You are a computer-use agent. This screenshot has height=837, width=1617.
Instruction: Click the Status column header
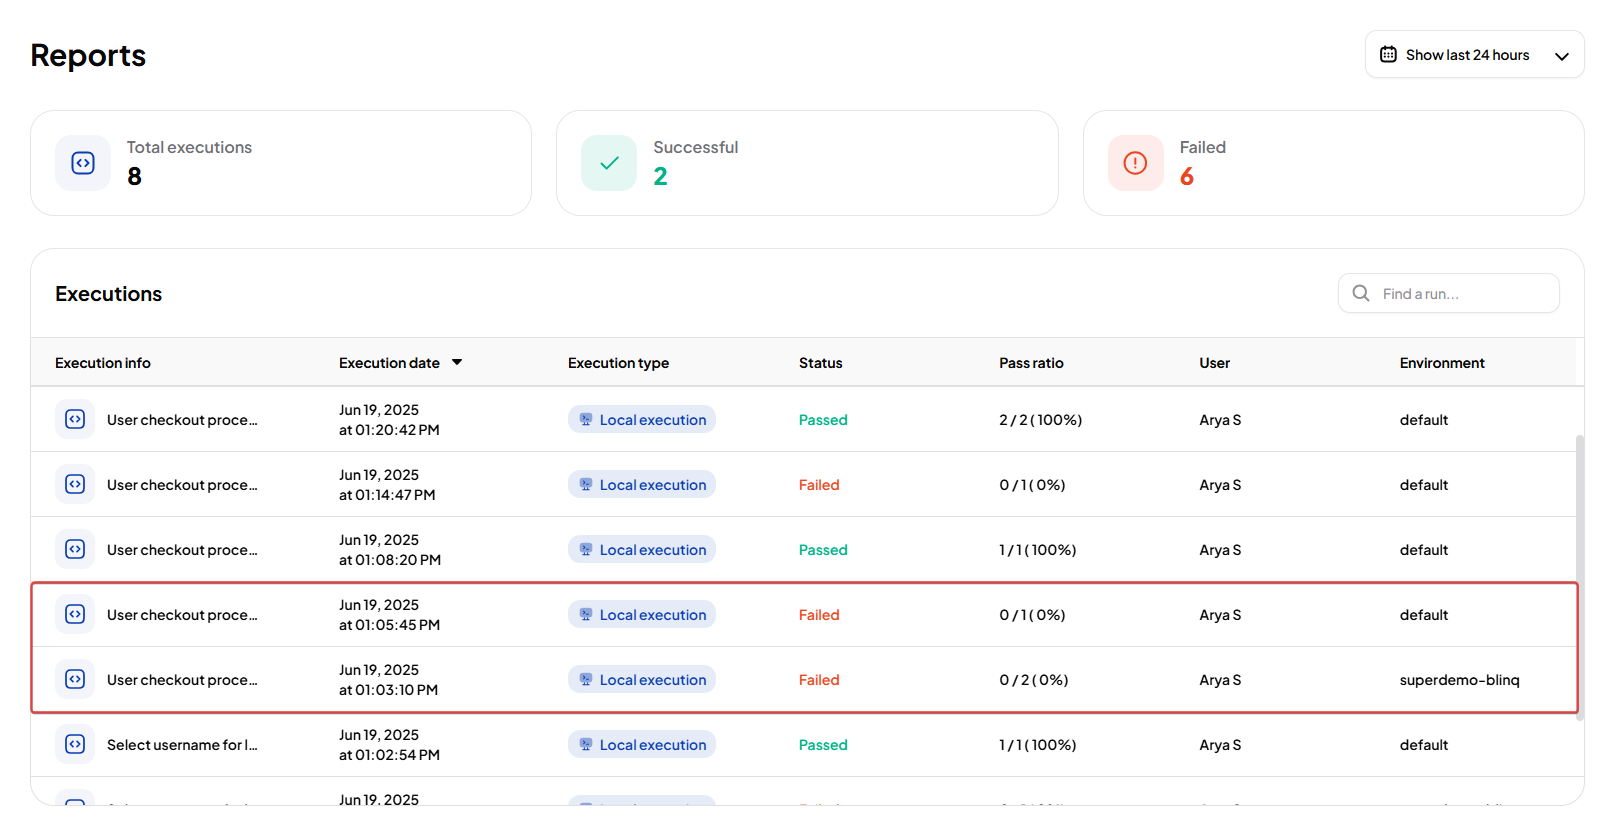[x=820, y=363]
